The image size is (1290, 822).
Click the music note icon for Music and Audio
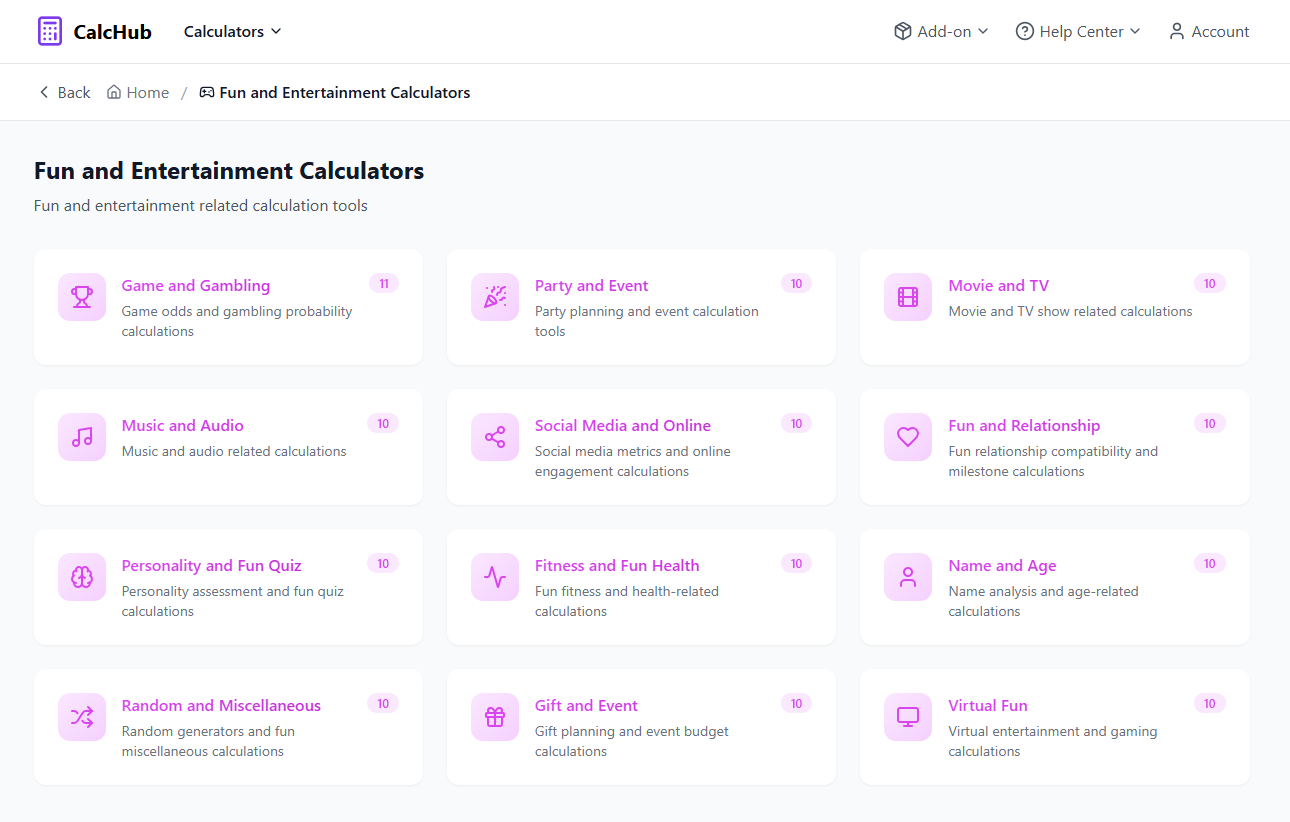coord(82,437)
